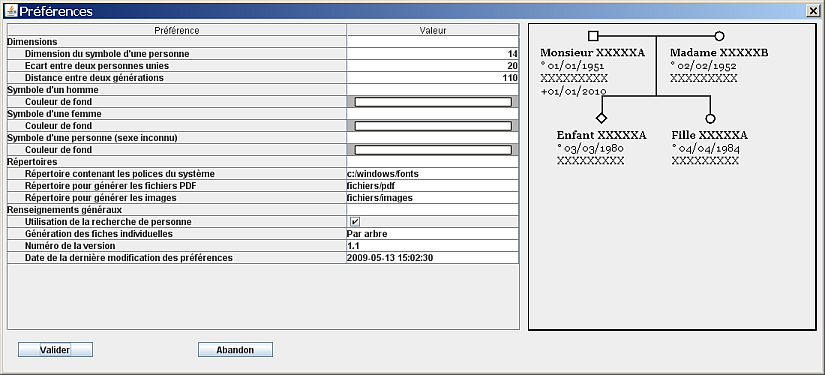The image size is (825, 375).
Task: Select the version number value 1.1
Action: 433,246
